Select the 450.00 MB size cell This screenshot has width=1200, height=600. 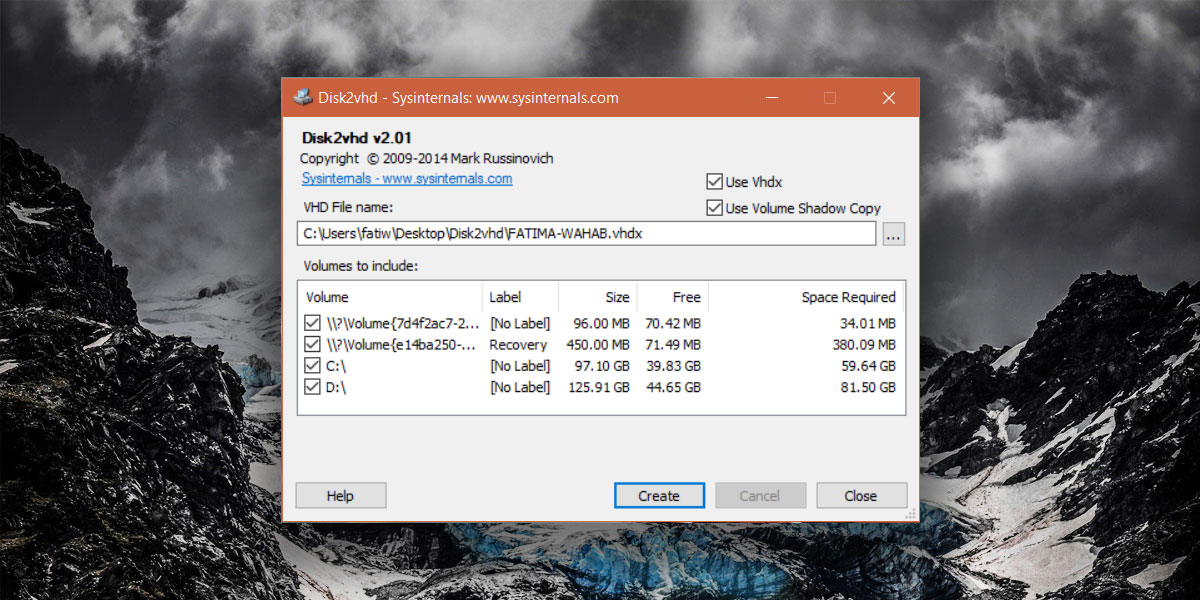597,345
